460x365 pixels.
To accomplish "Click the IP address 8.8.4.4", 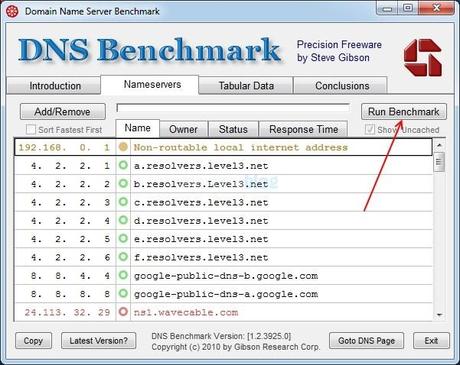I will coord(70,275).
